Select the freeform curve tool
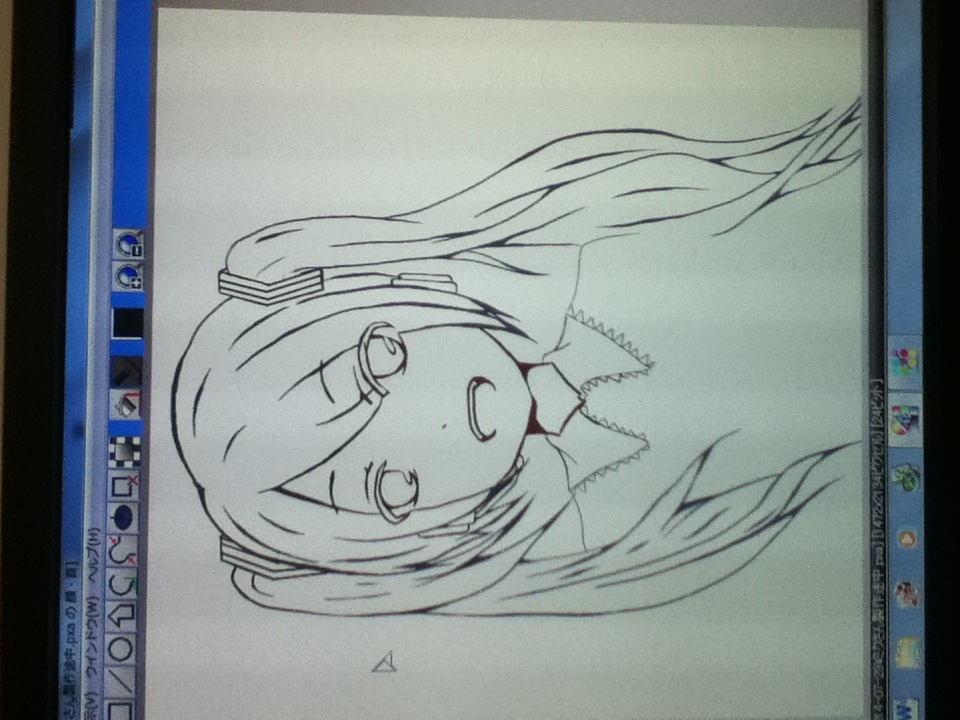This screenshot has height=720, width=960. point(123,581)
